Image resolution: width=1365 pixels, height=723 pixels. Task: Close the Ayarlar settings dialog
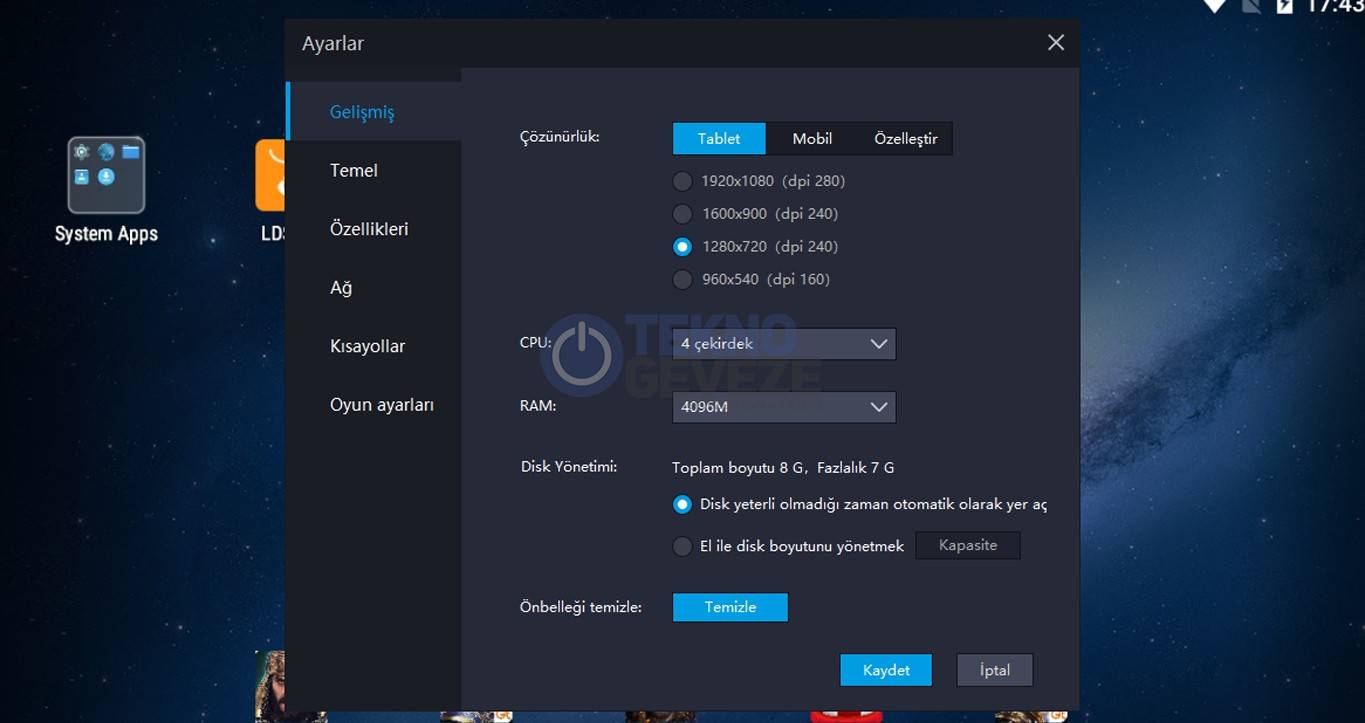pyautogui.click(x=1055, y=43)
